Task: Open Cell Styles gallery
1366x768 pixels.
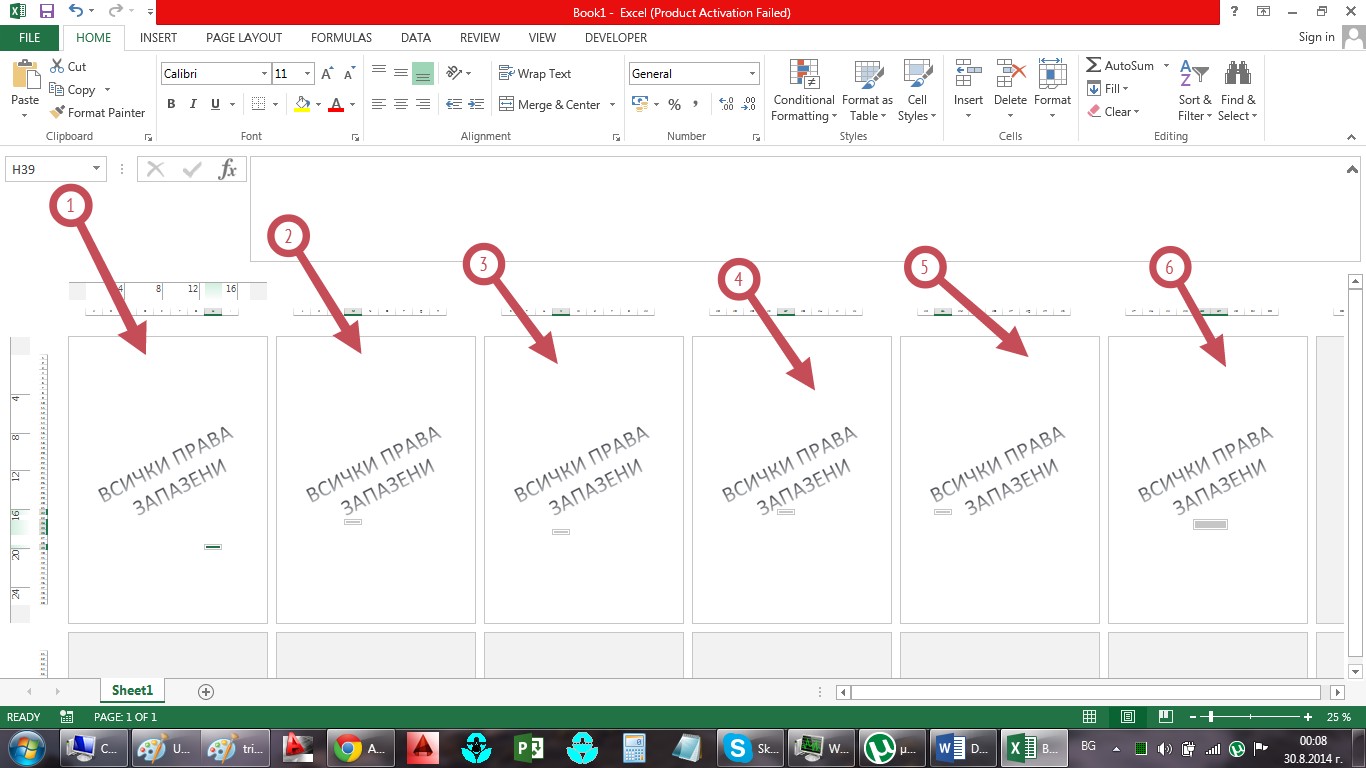Action: (917, 91)
